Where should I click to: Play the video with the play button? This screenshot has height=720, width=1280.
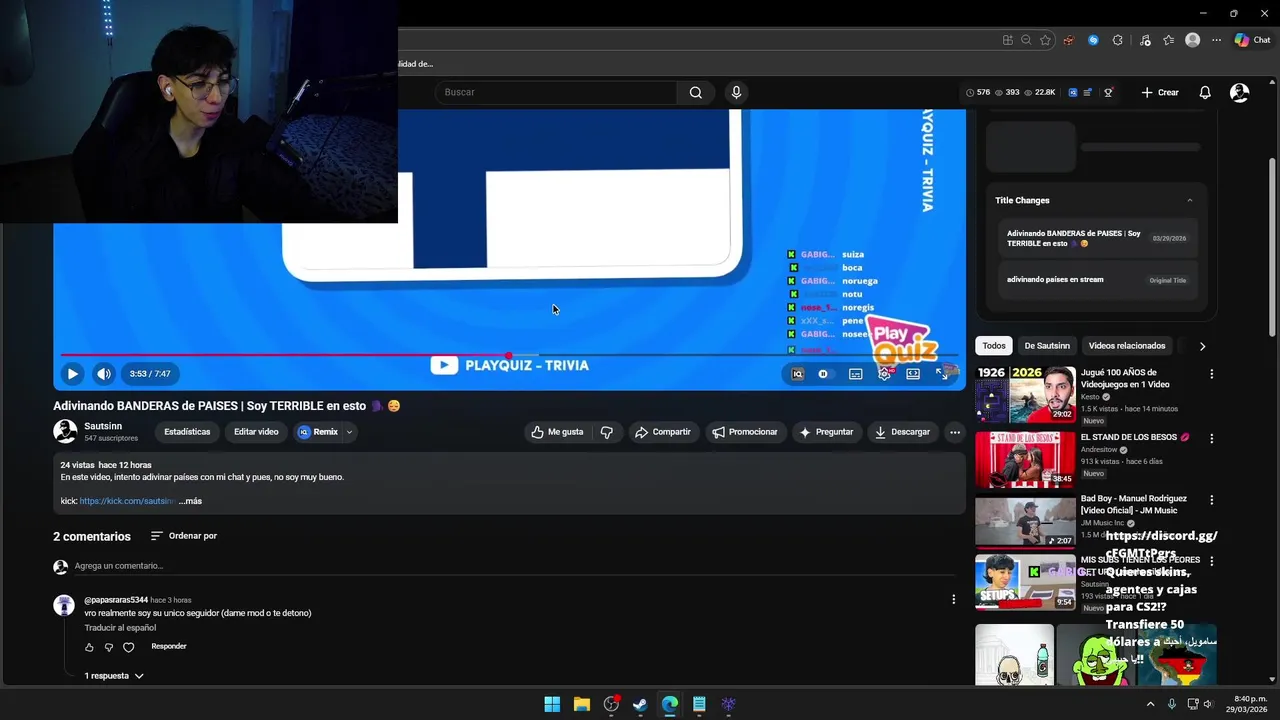coord(72,374)
